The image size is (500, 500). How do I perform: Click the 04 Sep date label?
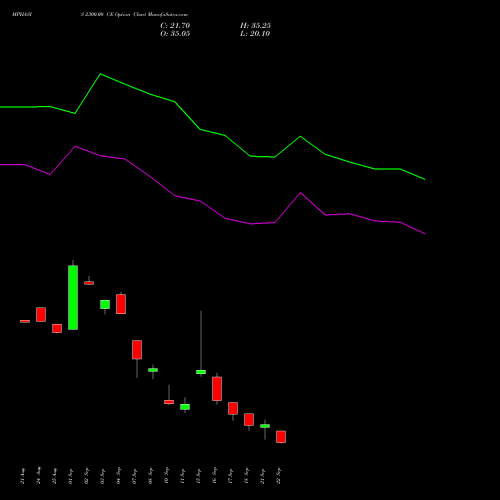coord(118,476)
